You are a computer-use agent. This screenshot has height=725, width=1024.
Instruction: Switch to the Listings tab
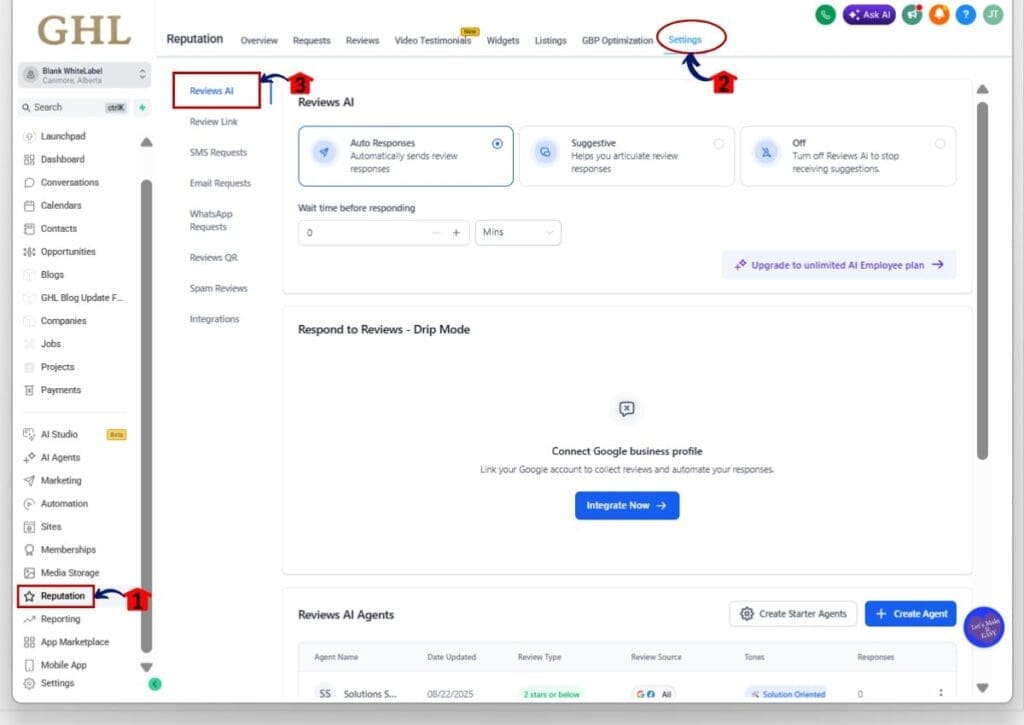click(x=551, y=40)
